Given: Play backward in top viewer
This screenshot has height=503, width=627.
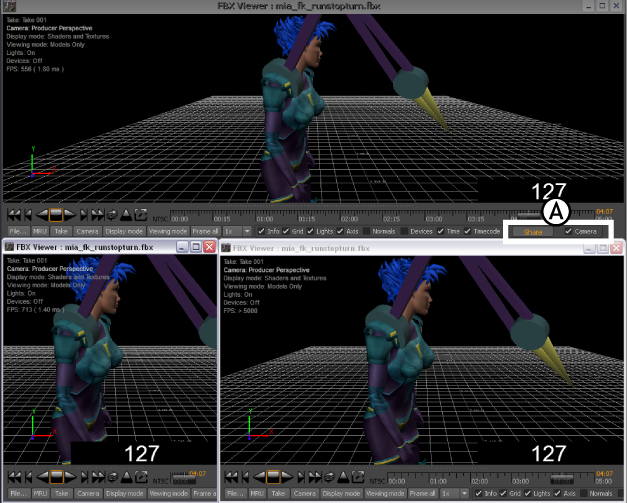Looking at the screenshot, I should [x=42, y=215].
